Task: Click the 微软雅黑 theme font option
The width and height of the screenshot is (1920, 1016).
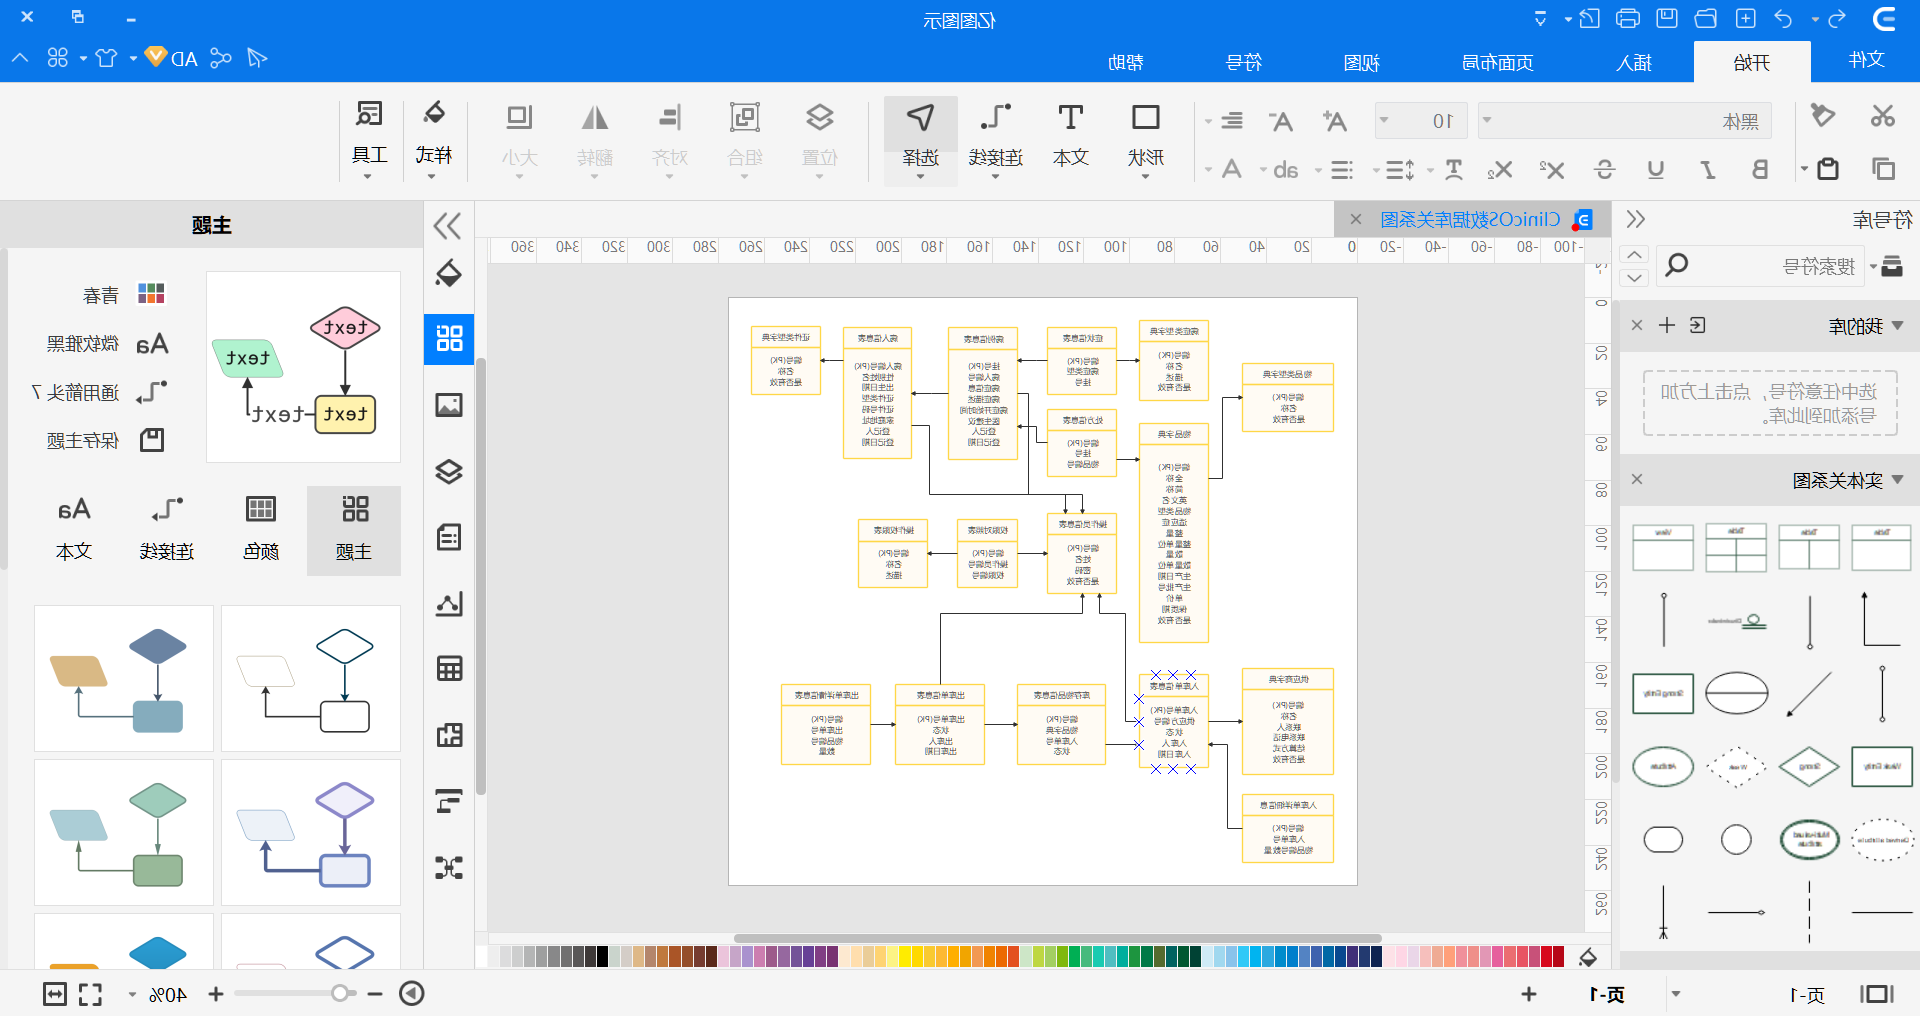Action: pyautogui.click(x=107, y=344)
